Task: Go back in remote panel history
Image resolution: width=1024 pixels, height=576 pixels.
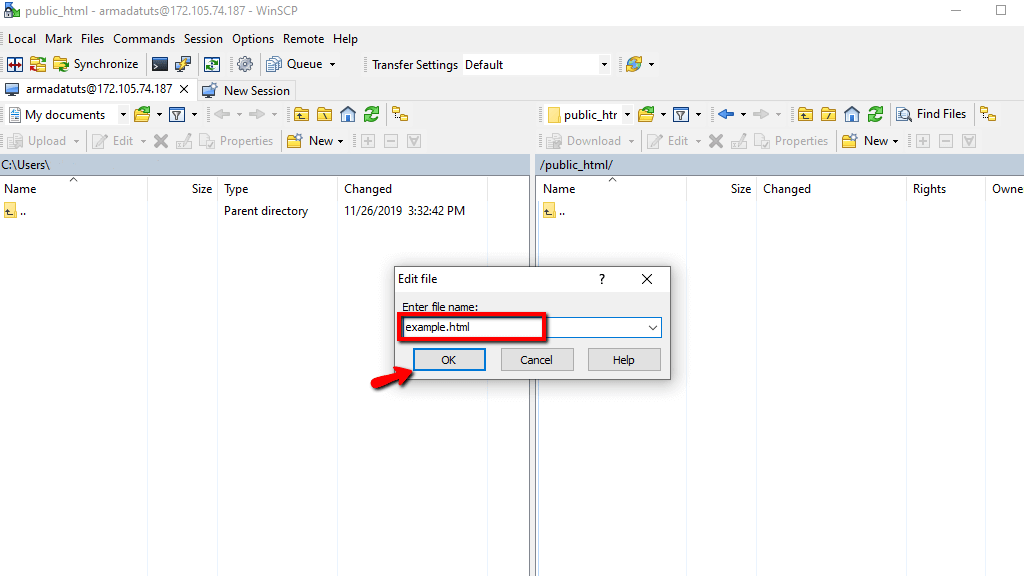Action: [x=726, y=115]
